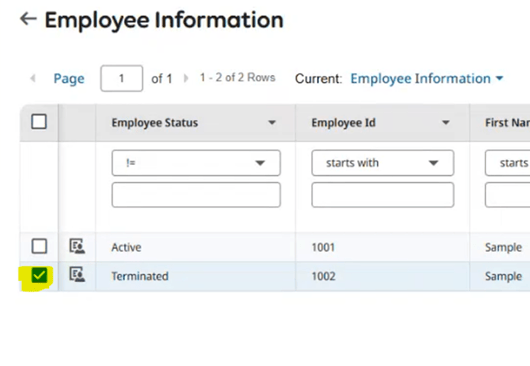
Task: Uncheck the Terminated employee row checkbox
Action: tap(39, 275)
